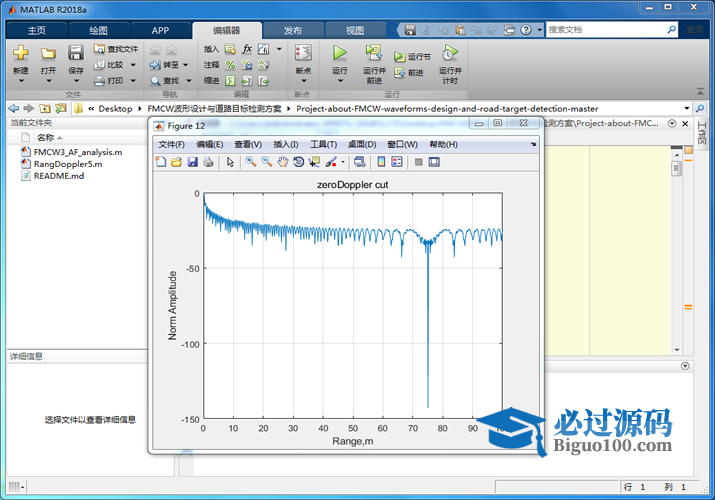This screenshot has height=500, width=715.
Task: Click the Find Files (查找文件) button
Action: tap(116, 48)
